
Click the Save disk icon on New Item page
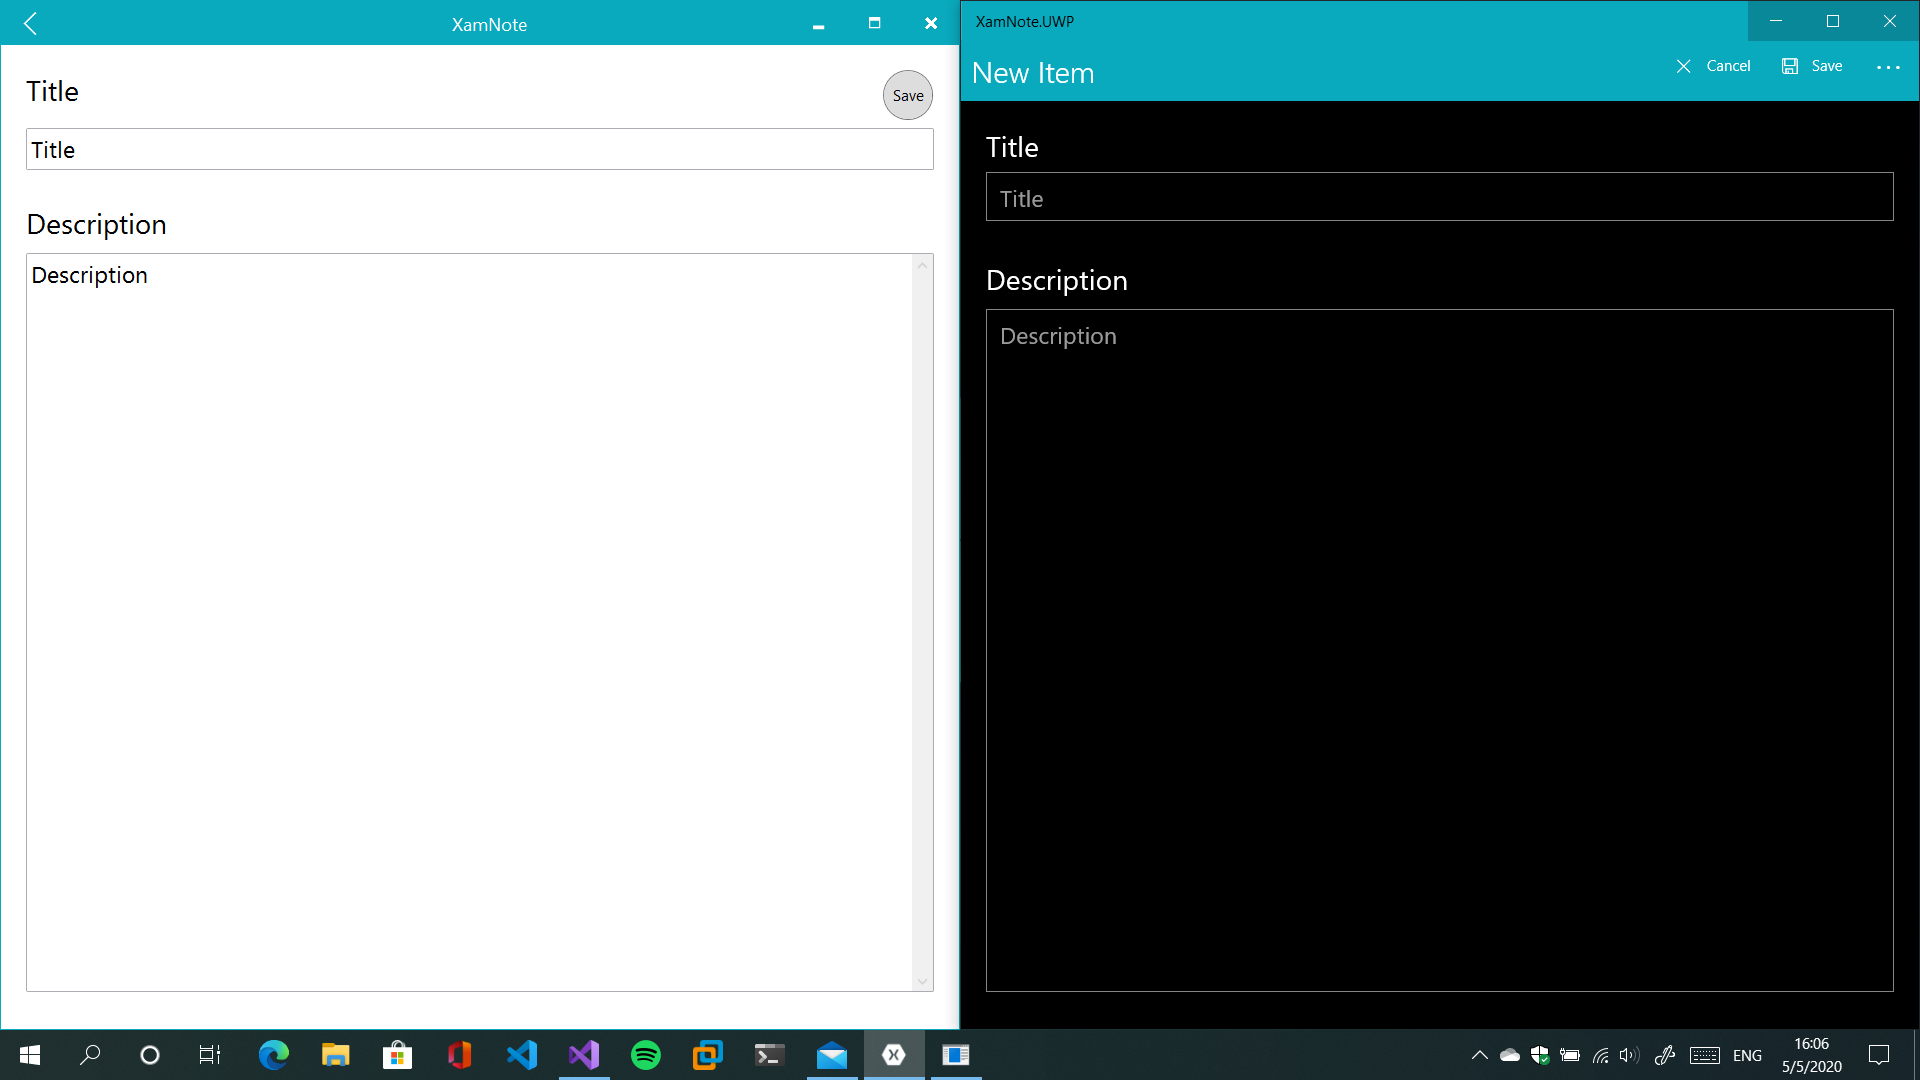point(1789,66)
